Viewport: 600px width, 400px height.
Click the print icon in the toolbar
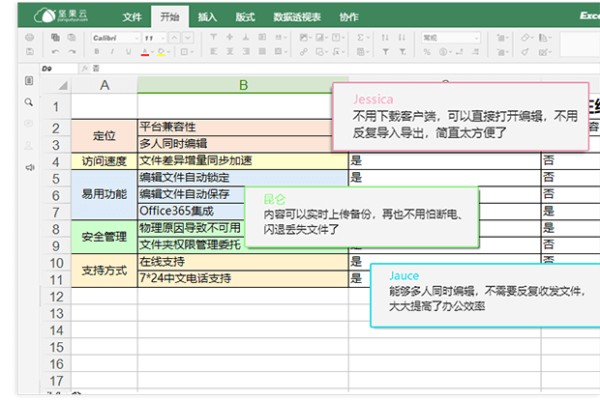coord(29,38)
